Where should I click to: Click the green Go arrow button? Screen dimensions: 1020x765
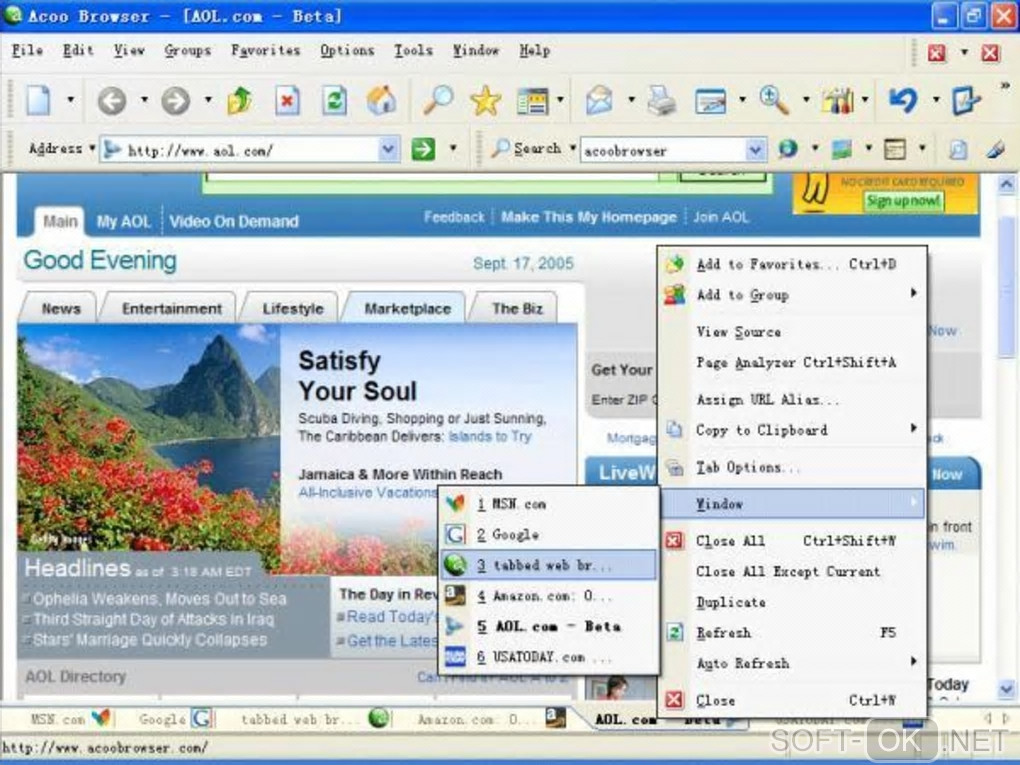coord(423,150)
